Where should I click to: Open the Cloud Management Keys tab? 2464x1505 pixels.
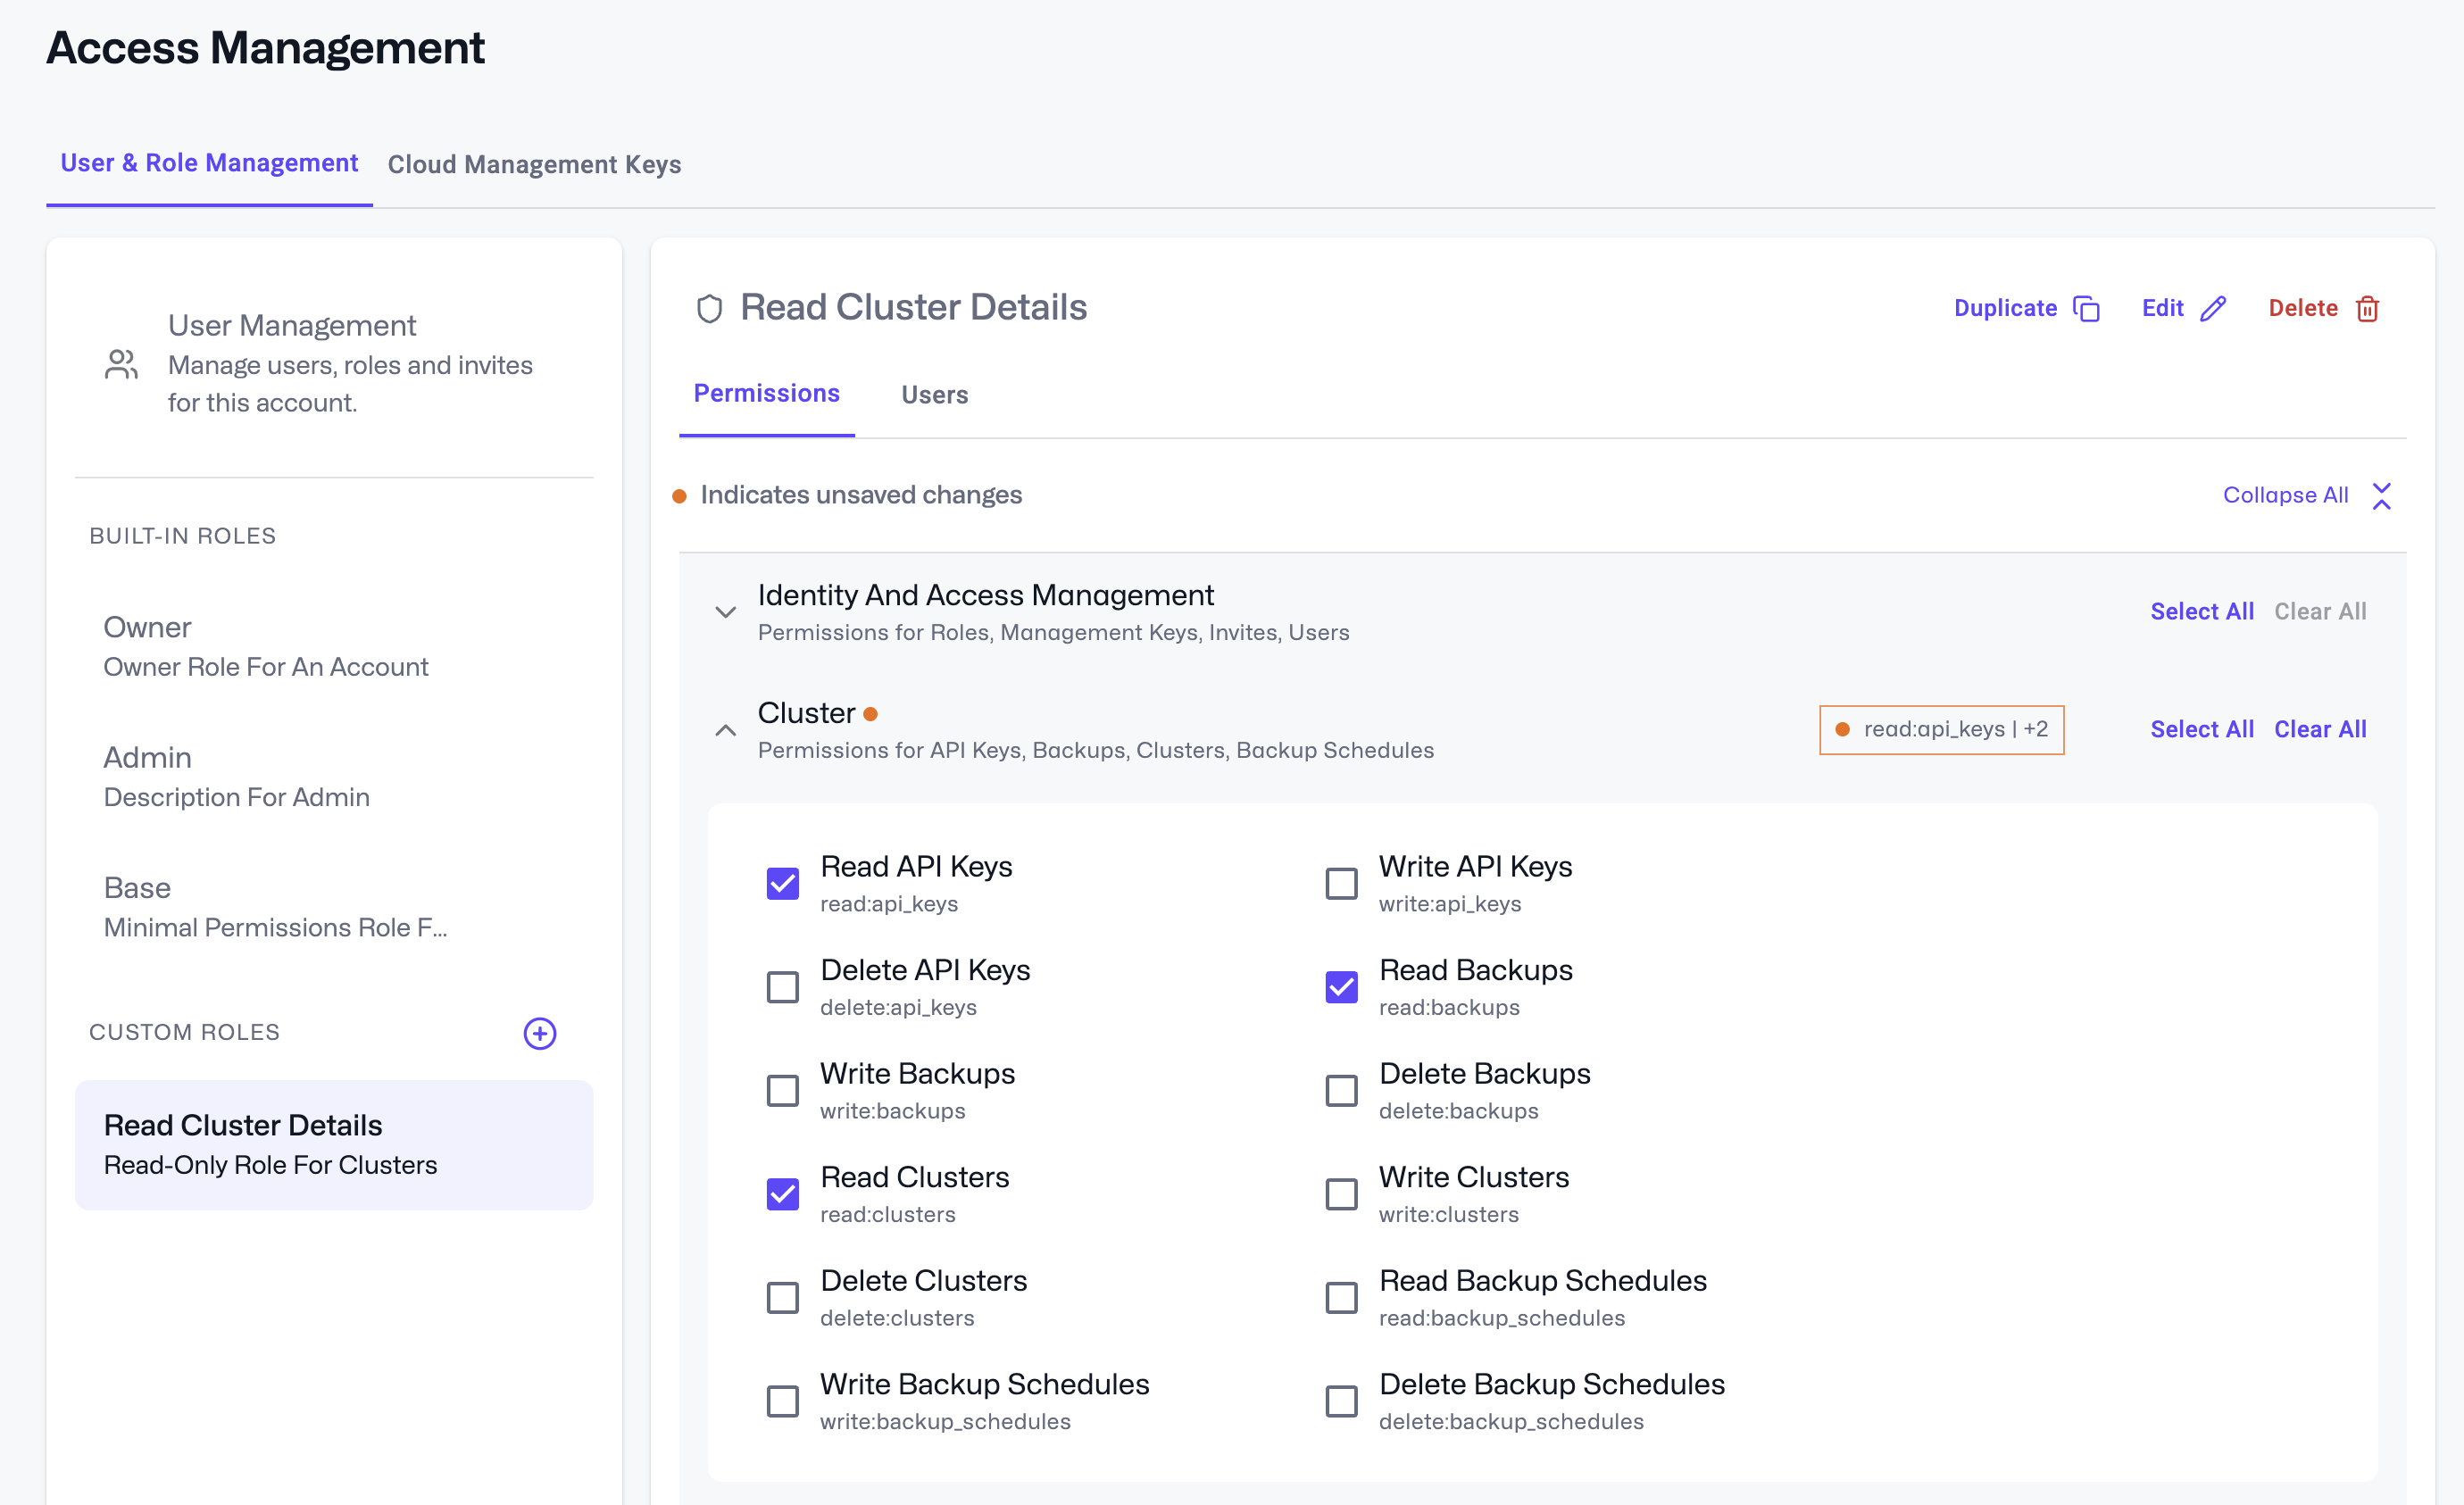tap(534, 164)
